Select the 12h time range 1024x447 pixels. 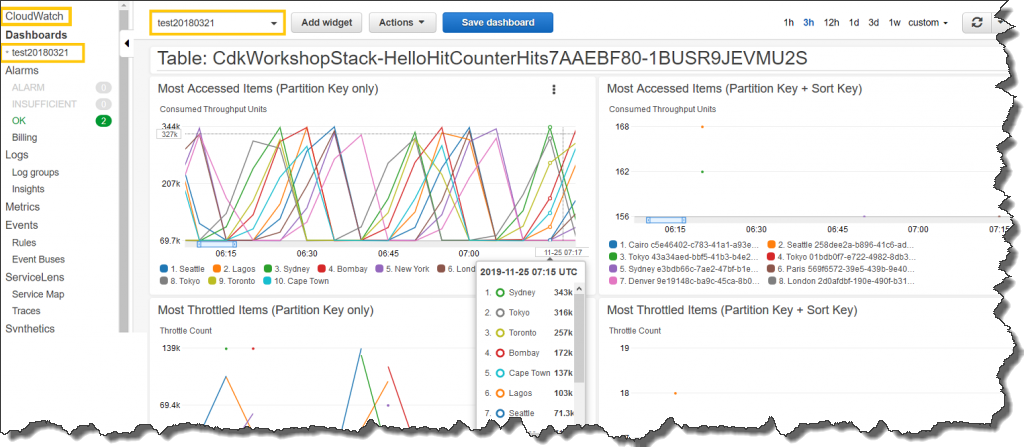[831, 22]
